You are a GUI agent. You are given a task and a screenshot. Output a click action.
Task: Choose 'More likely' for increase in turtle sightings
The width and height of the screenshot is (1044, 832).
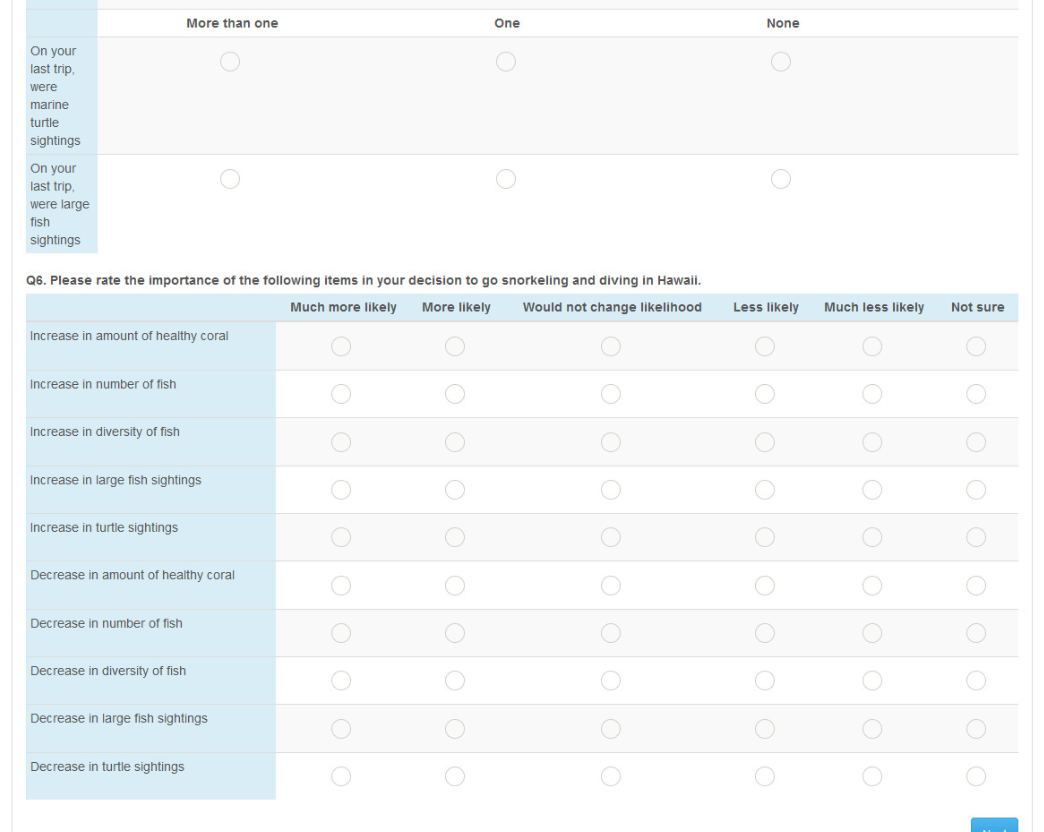(455, 537)
